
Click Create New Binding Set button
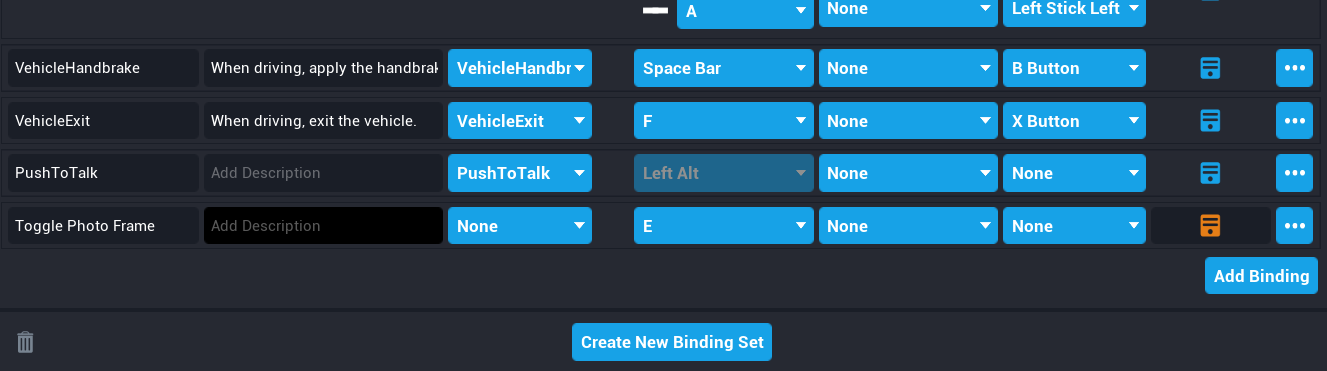click(x=672, y=342)
